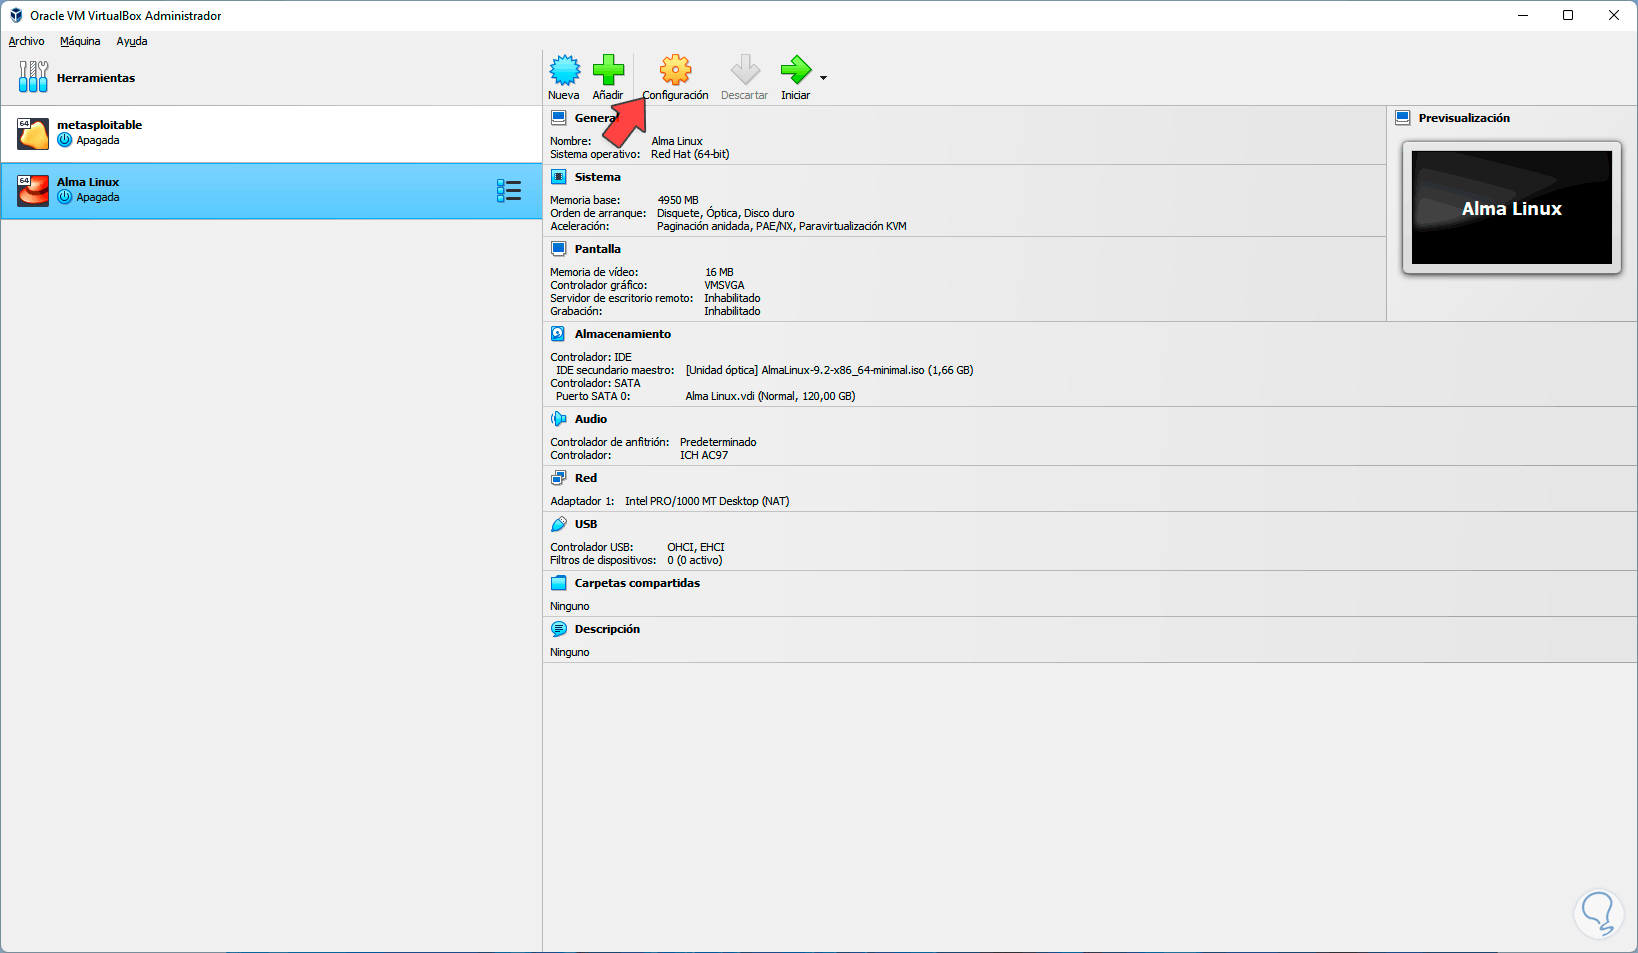1638x953 pixels.
Task: Click the Alma Linux.vdi disk entry
Action: (x=770, y=396)
